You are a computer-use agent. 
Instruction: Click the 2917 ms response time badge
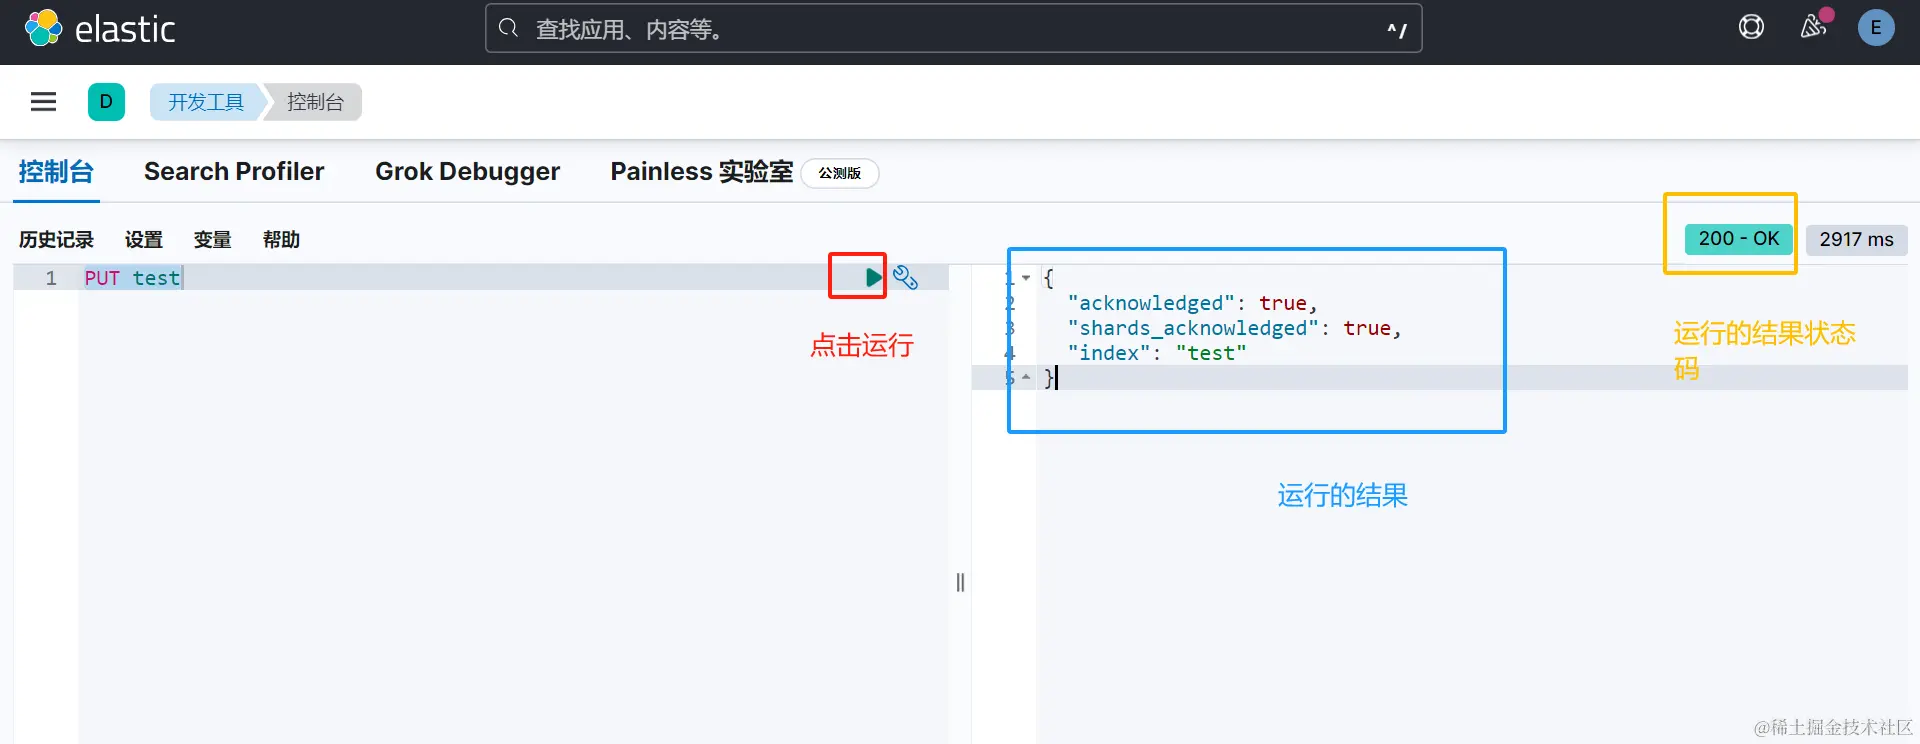coord(1857,240)
